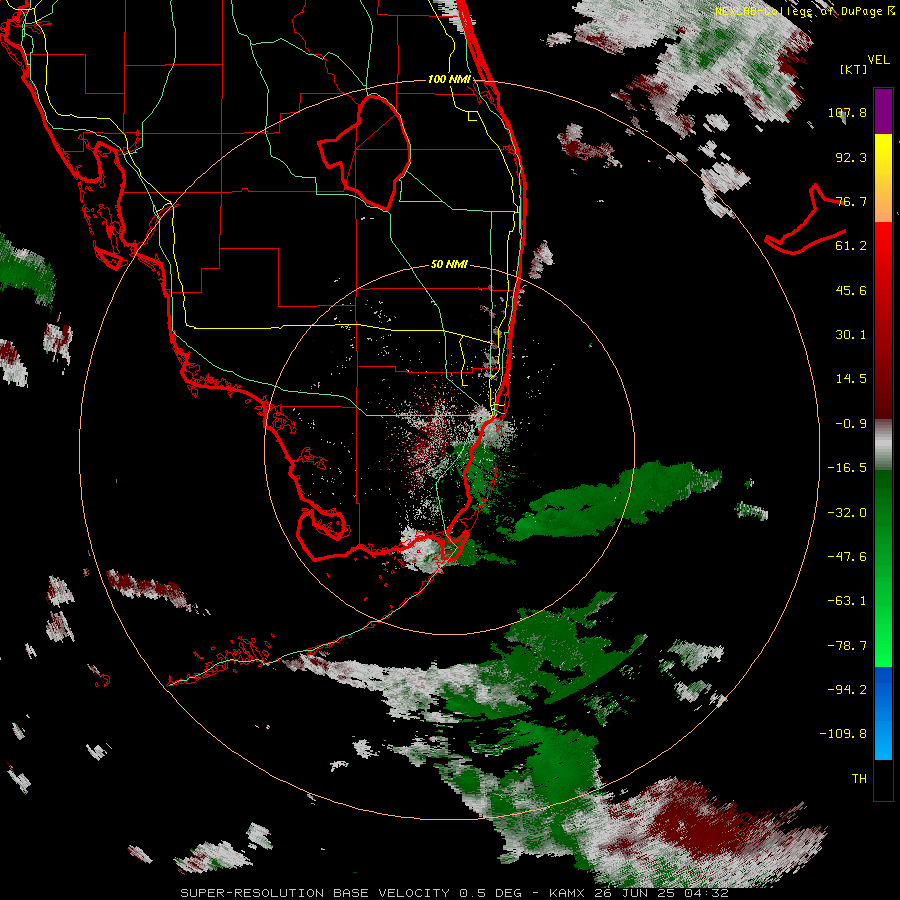Pick the bright red segment of the color bar
The width and height of the screenshot is (900, 900).
pyautogui.click(x=883, y=247)
